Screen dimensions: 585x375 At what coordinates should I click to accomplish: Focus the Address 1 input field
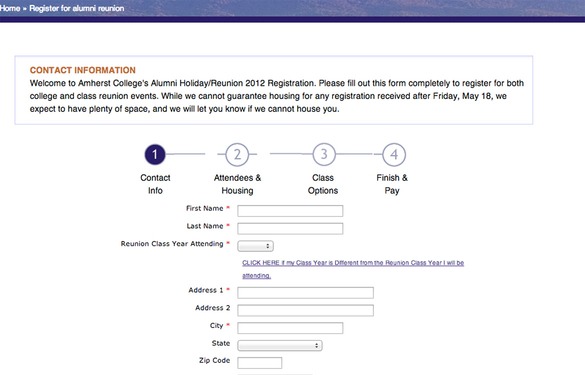306,293
